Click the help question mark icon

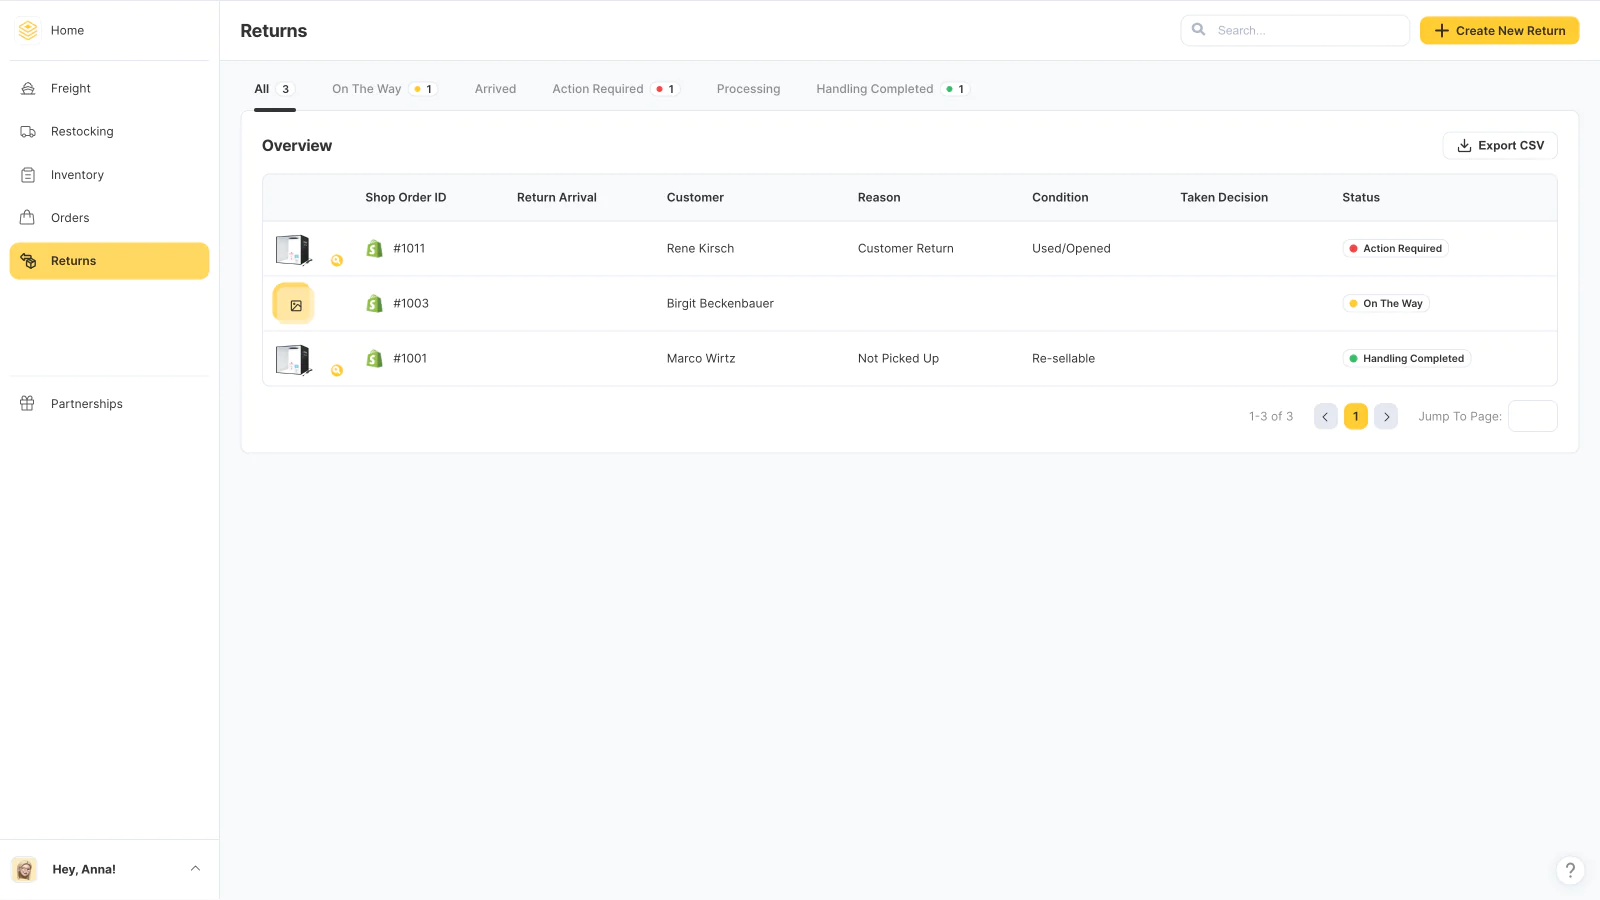pyautogui.click(x=1570, y=870)
